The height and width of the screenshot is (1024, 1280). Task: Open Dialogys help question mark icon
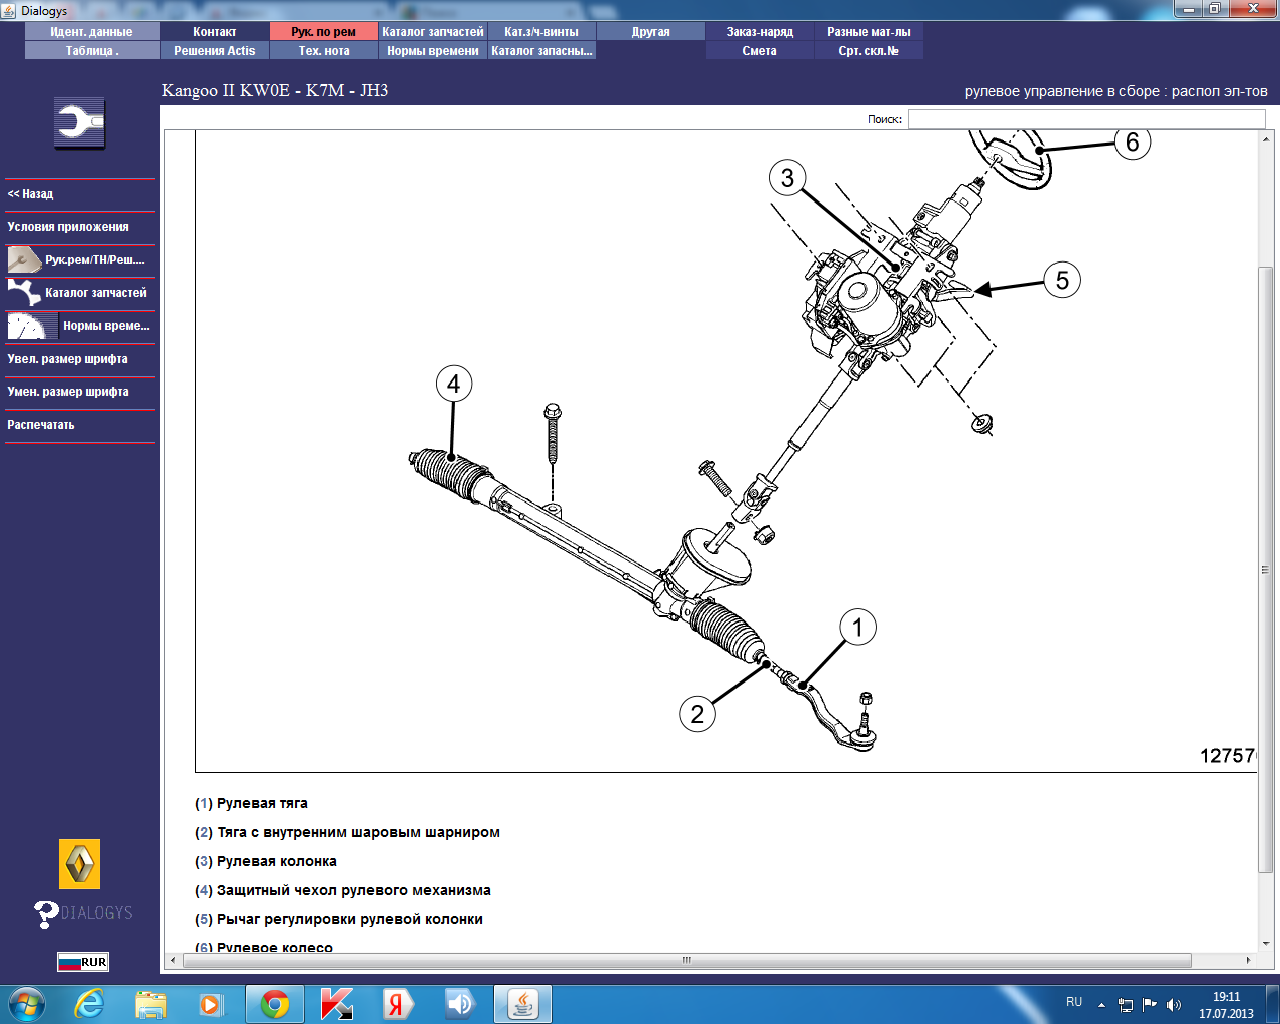click(46, 913)
